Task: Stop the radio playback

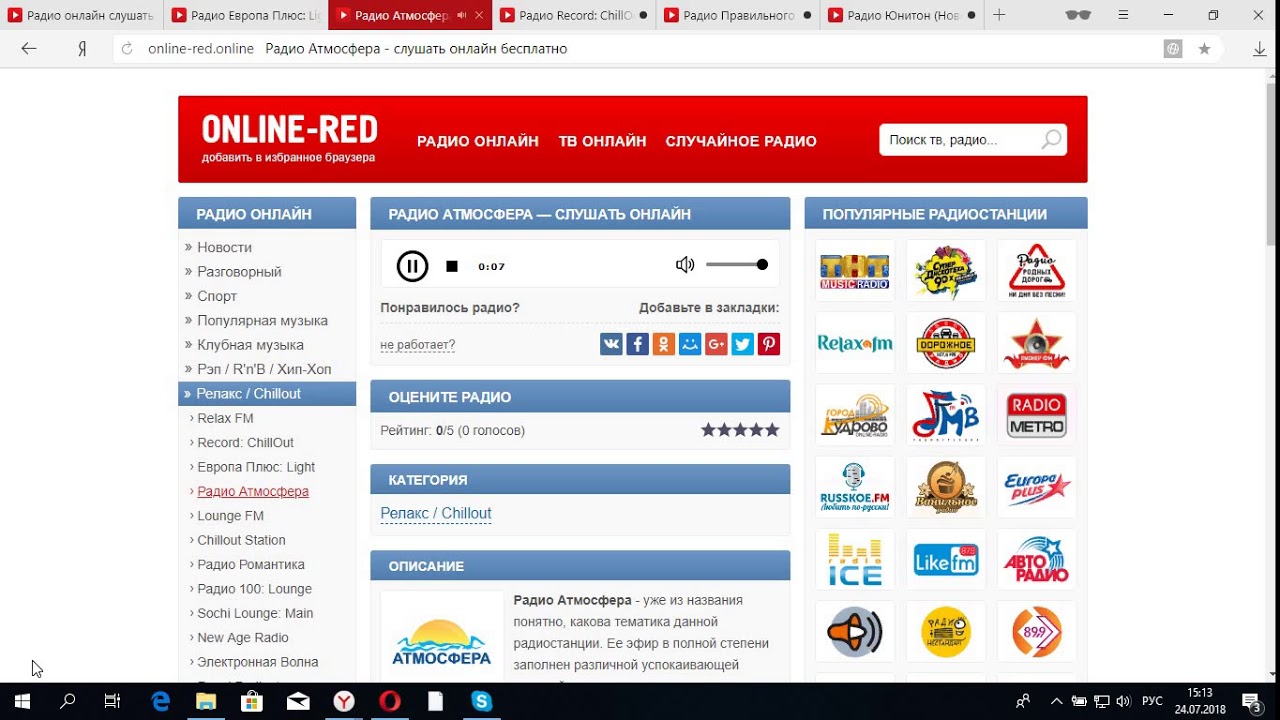Action: (452, 266)
